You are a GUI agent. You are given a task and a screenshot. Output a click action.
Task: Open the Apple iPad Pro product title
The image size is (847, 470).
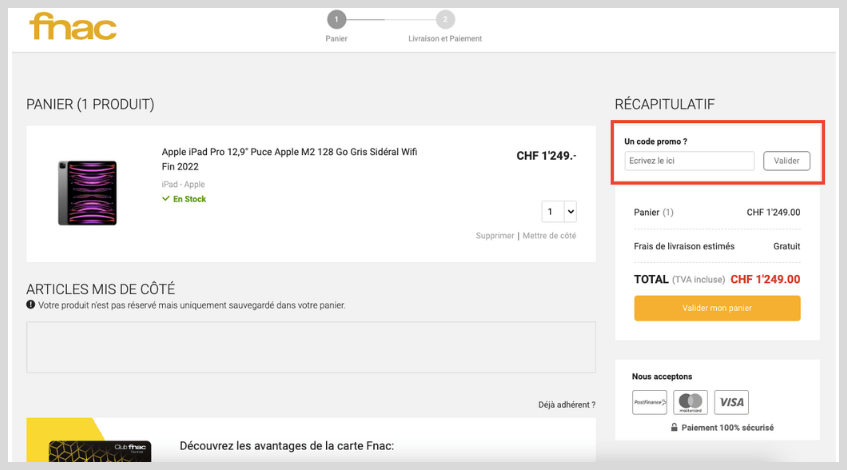pyautogui.click(x=290, y=159)
